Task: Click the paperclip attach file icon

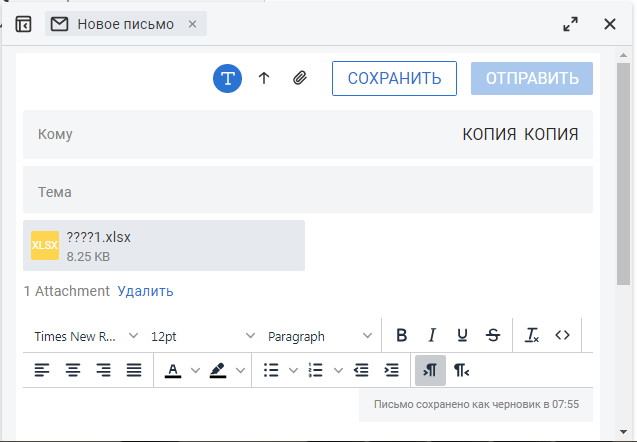Action: tap(299, 78)
